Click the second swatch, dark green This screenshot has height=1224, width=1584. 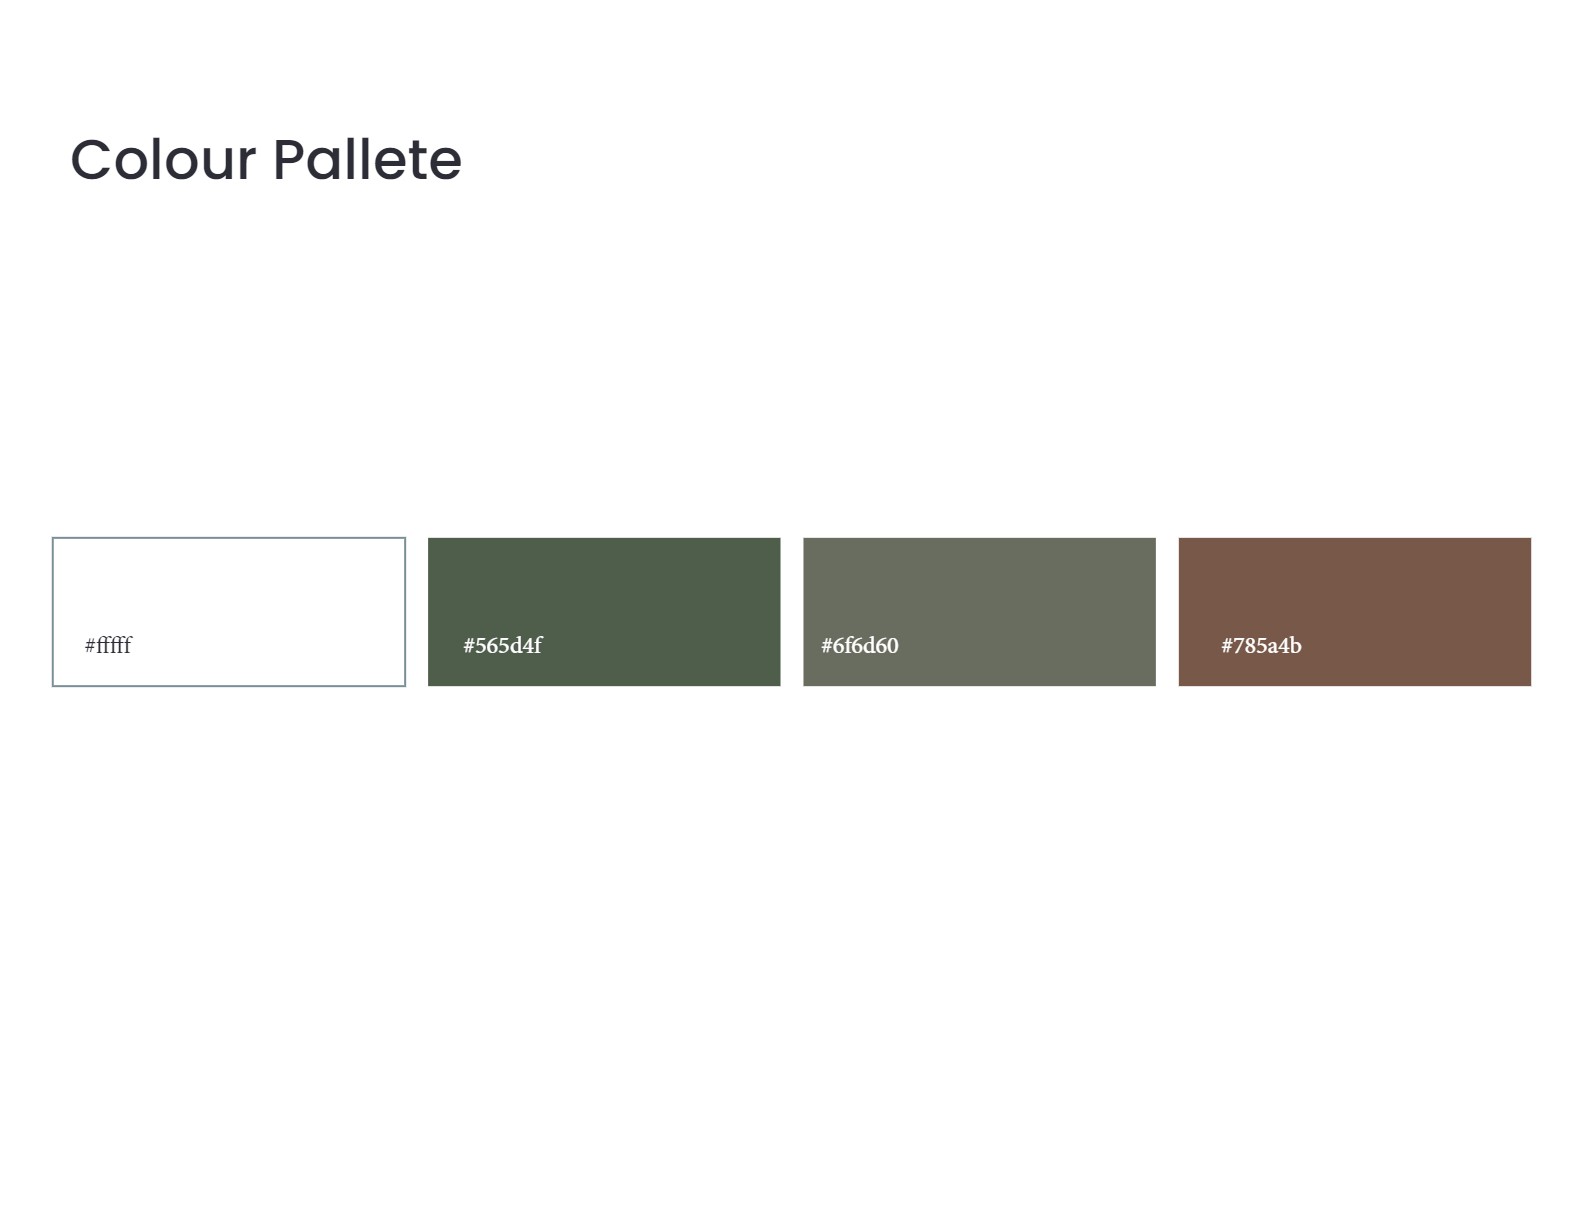604,612
